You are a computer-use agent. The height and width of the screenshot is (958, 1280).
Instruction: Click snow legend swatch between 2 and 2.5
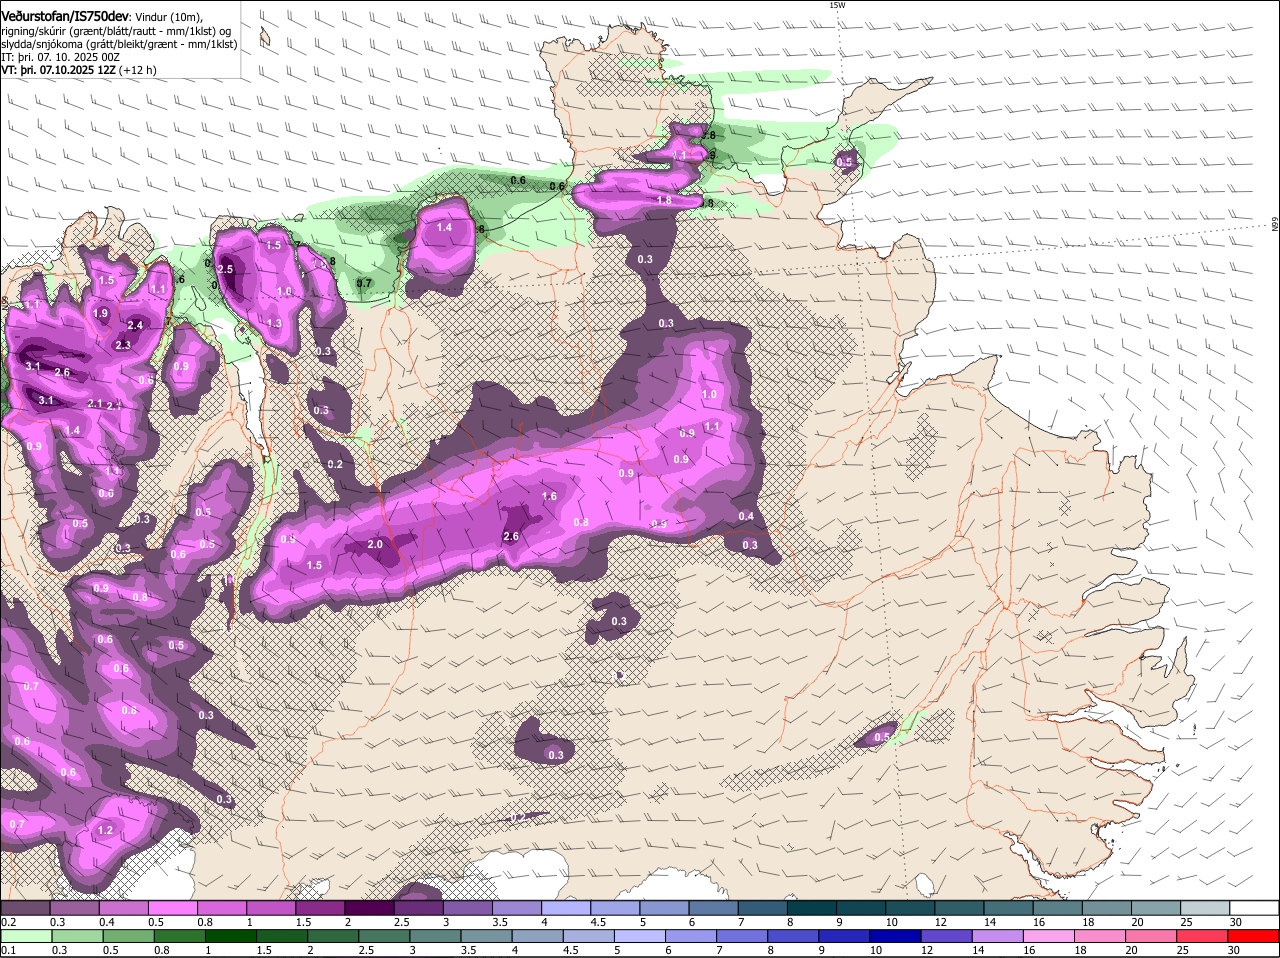point(369,907)
